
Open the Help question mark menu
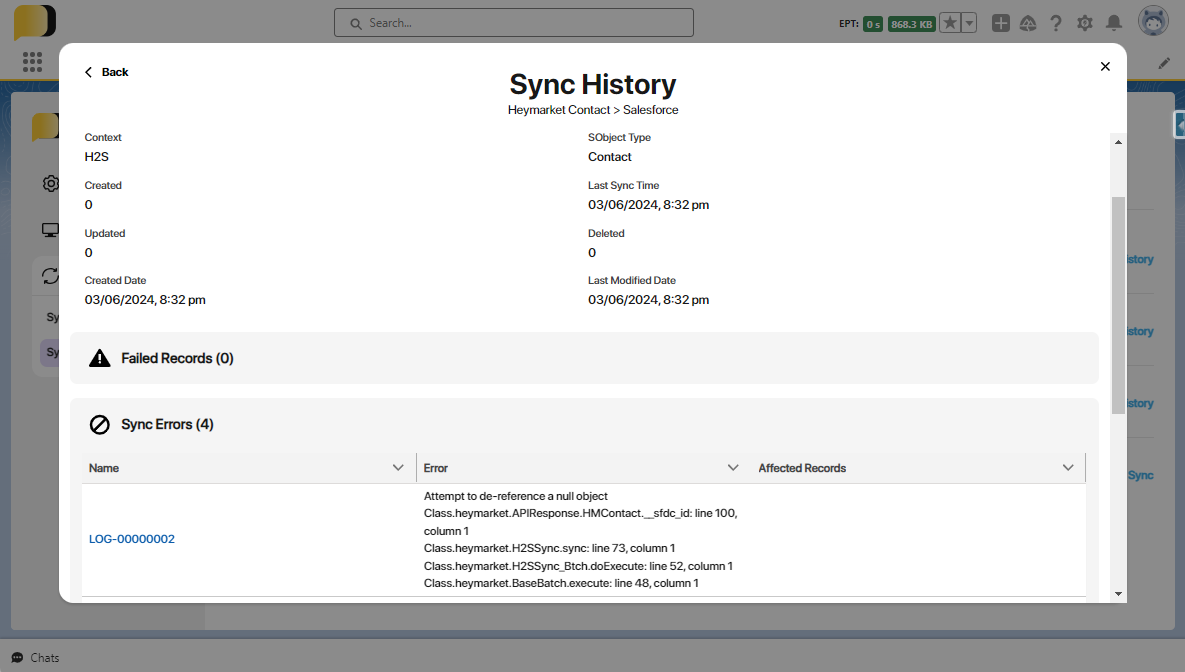tap(1056, 23)
